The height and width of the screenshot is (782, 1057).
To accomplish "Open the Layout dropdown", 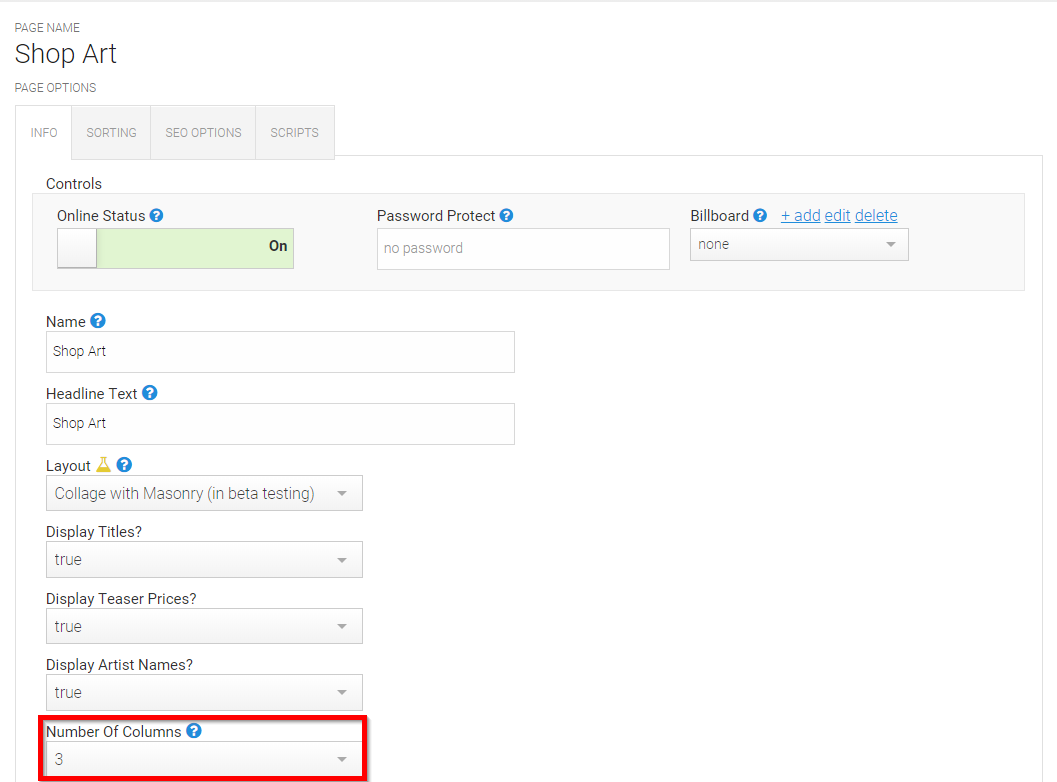I will 204,493.
